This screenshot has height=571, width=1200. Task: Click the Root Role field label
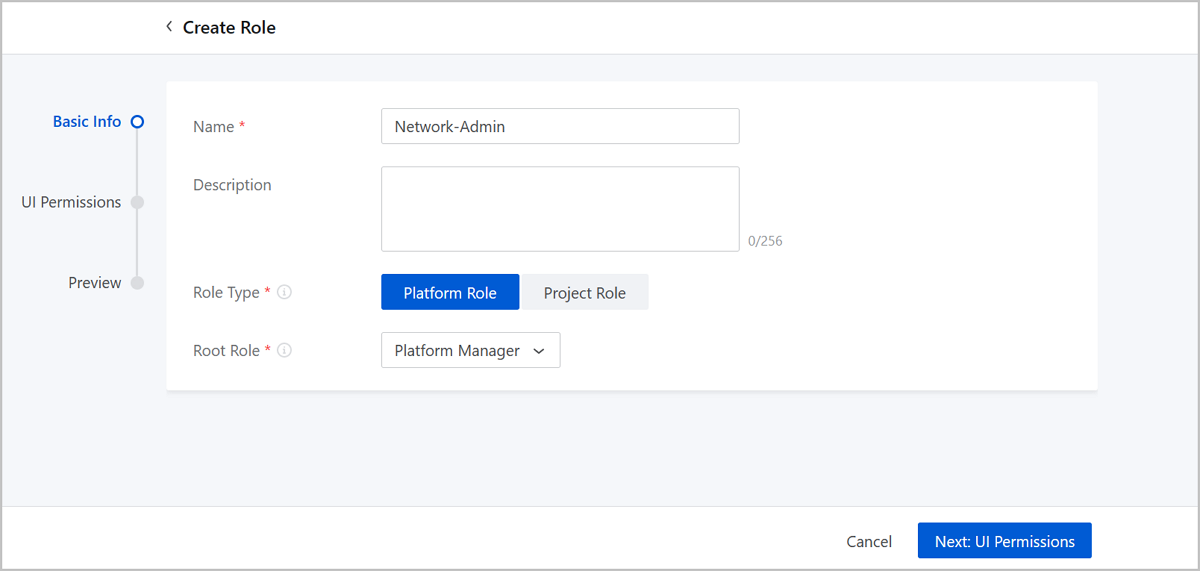[226, 351]
